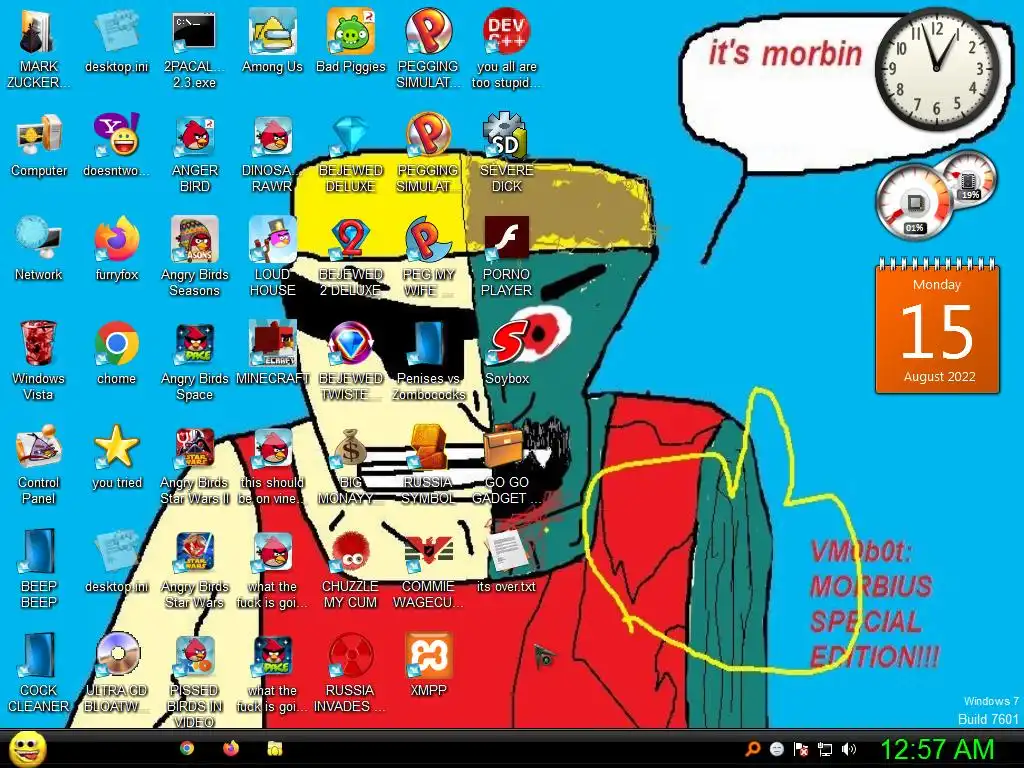The image size is (1024, 768).
Task: Open Control Panel
Action: pyautogui.click(x=39, y=448)
